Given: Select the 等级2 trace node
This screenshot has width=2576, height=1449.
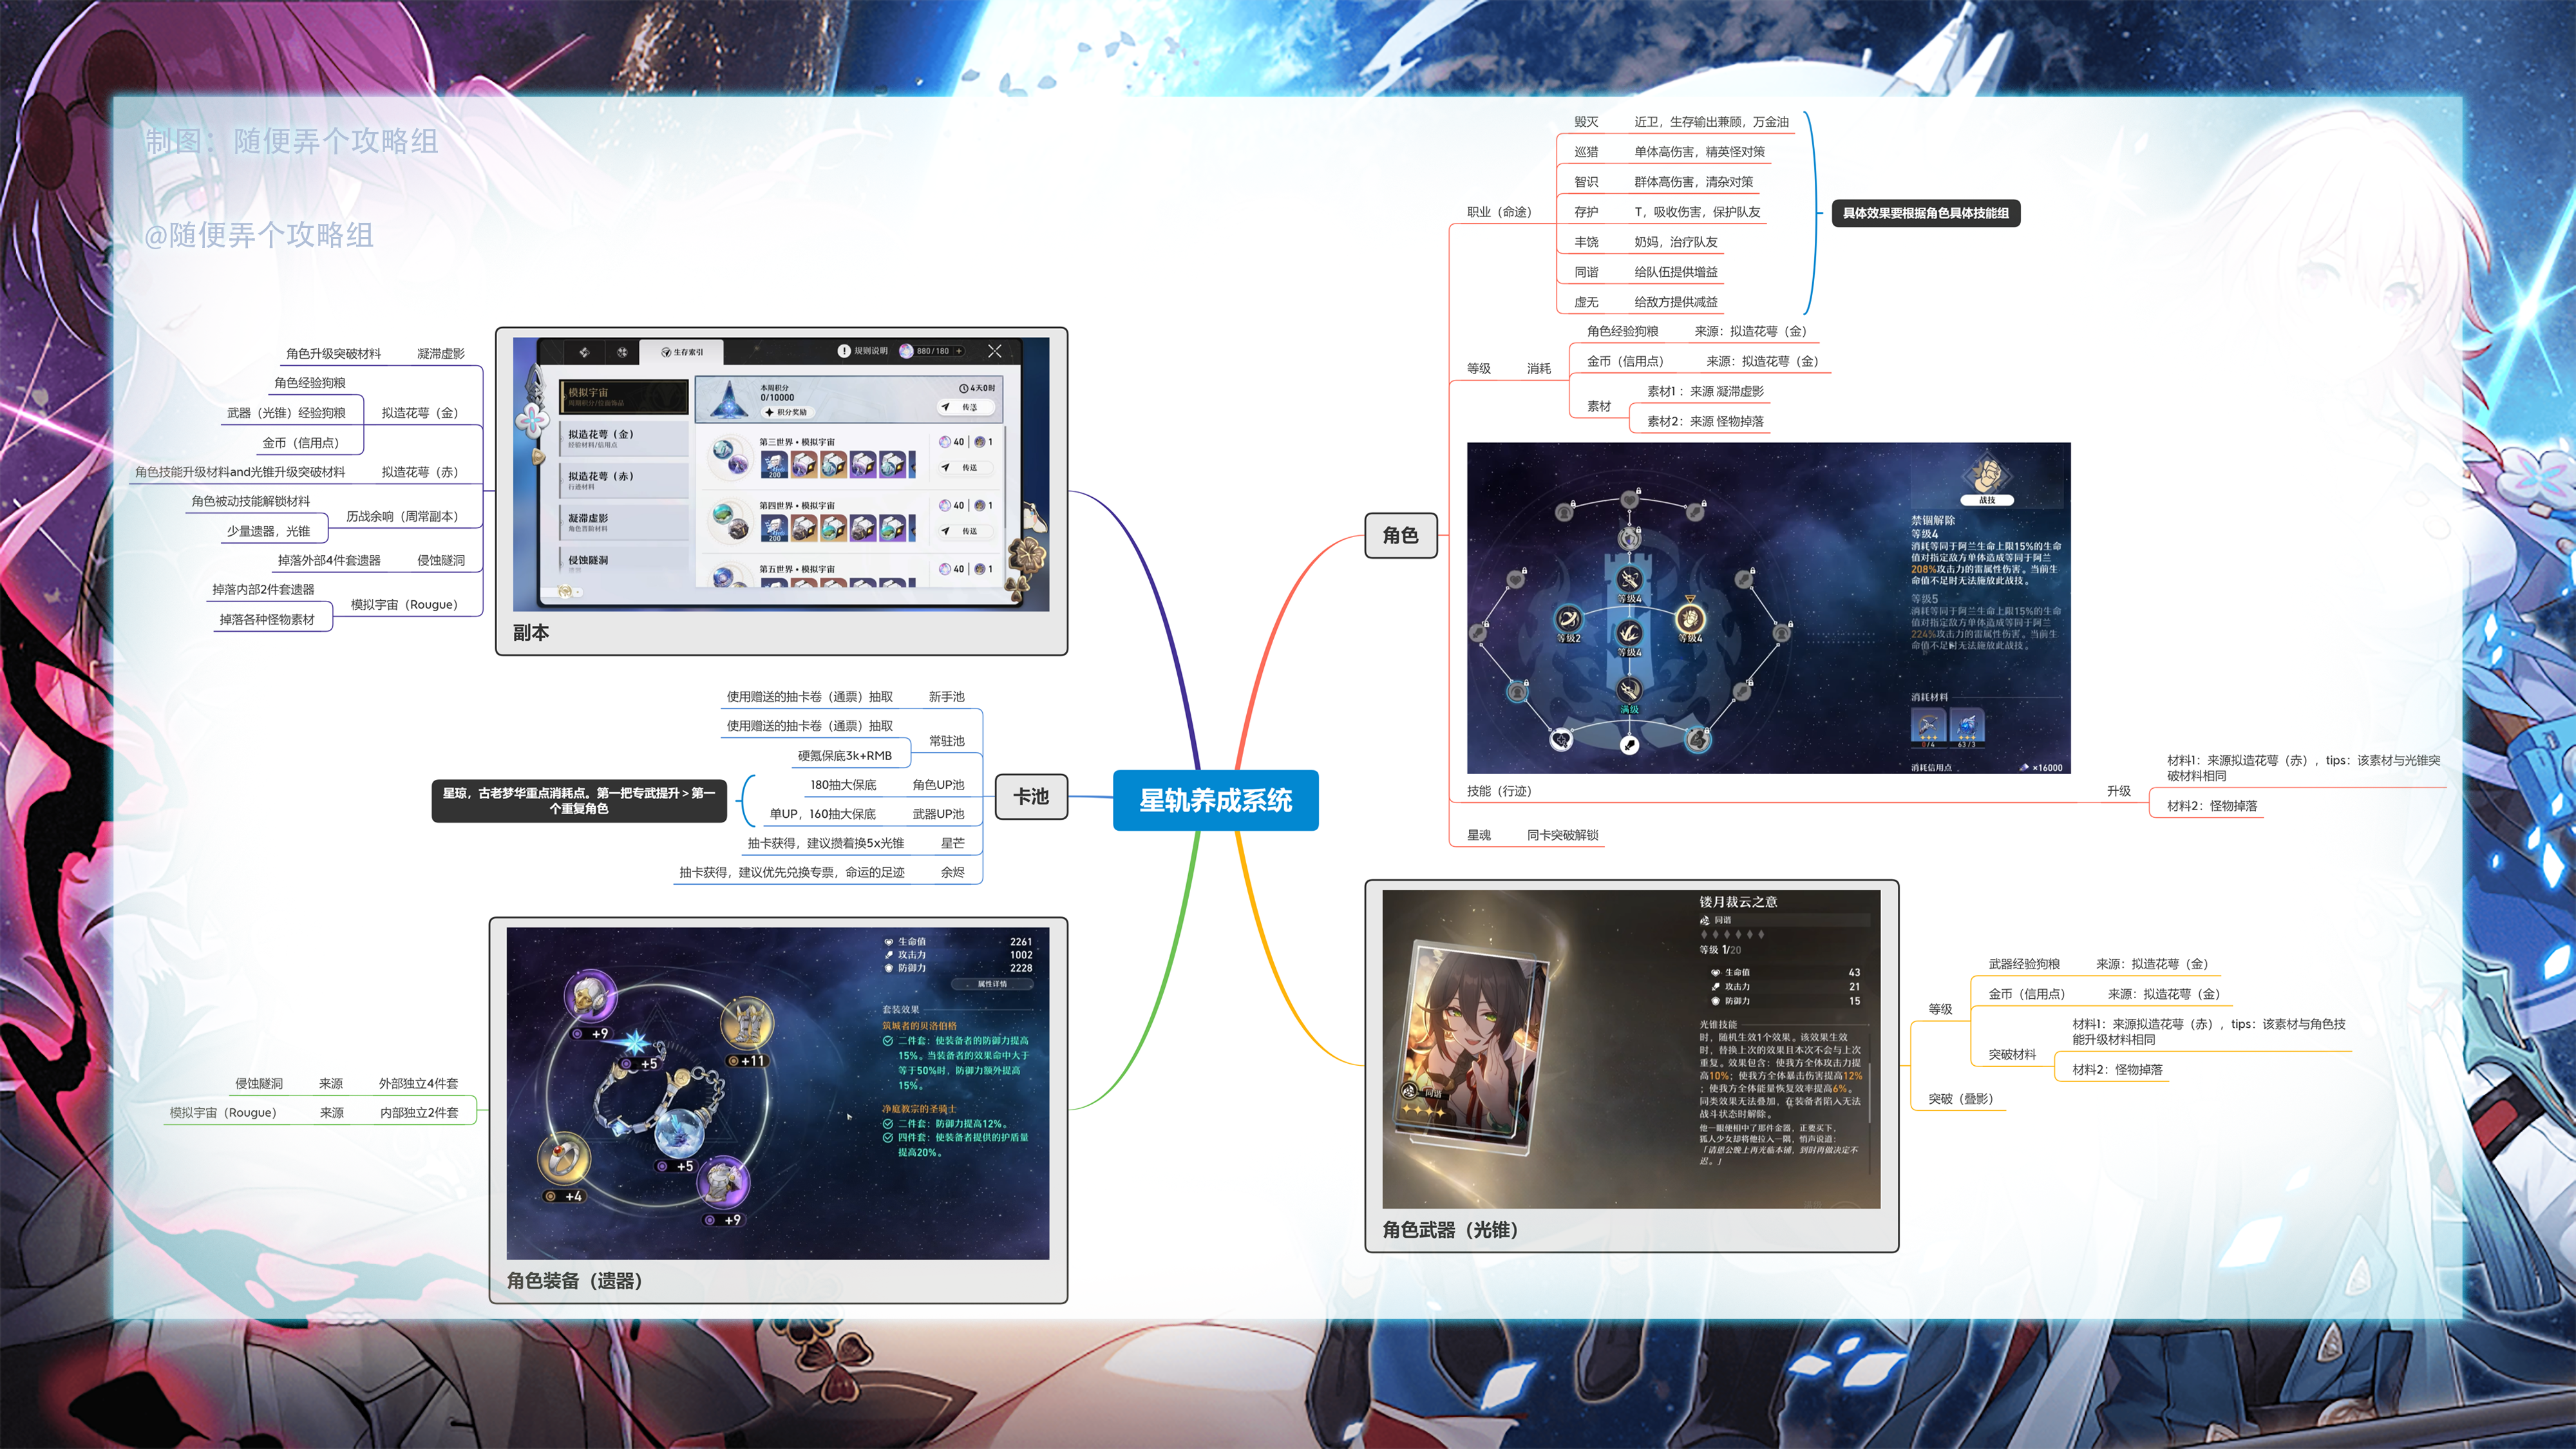Looking at the screenshot, I should click(x=1568, y=620).
